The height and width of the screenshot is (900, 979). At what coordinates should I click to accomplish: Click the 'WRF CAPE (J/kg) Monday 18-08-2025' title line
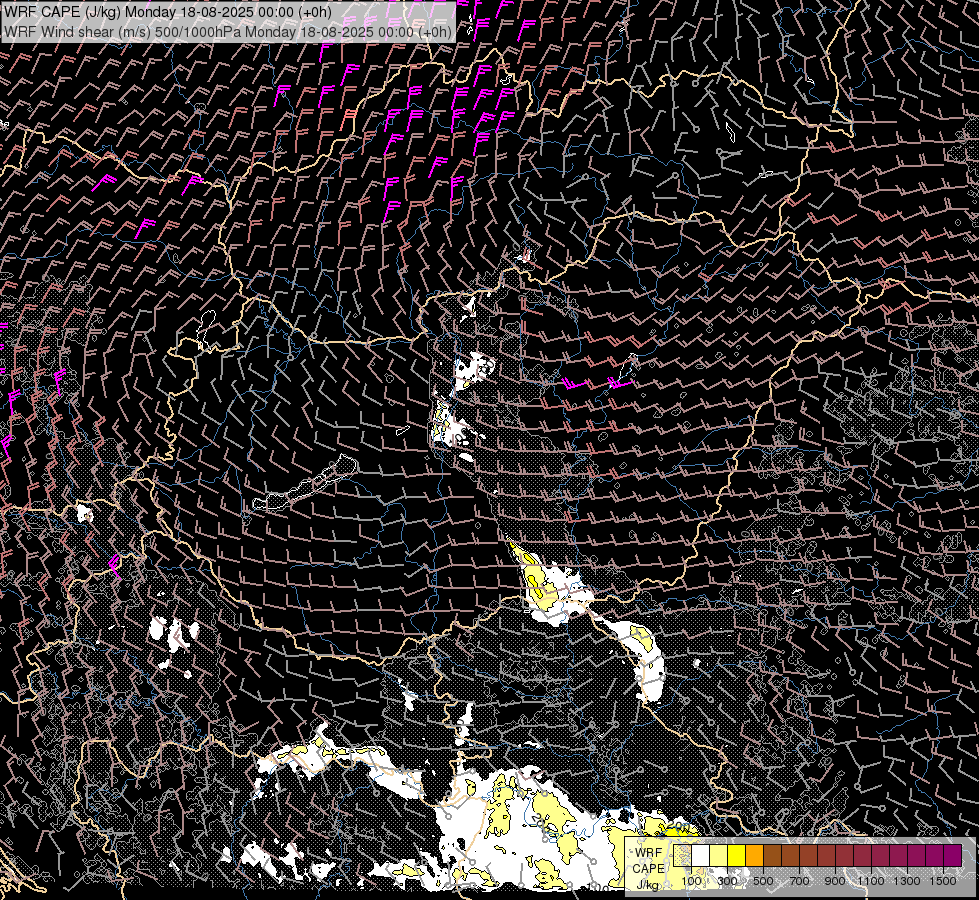(167, 12)
